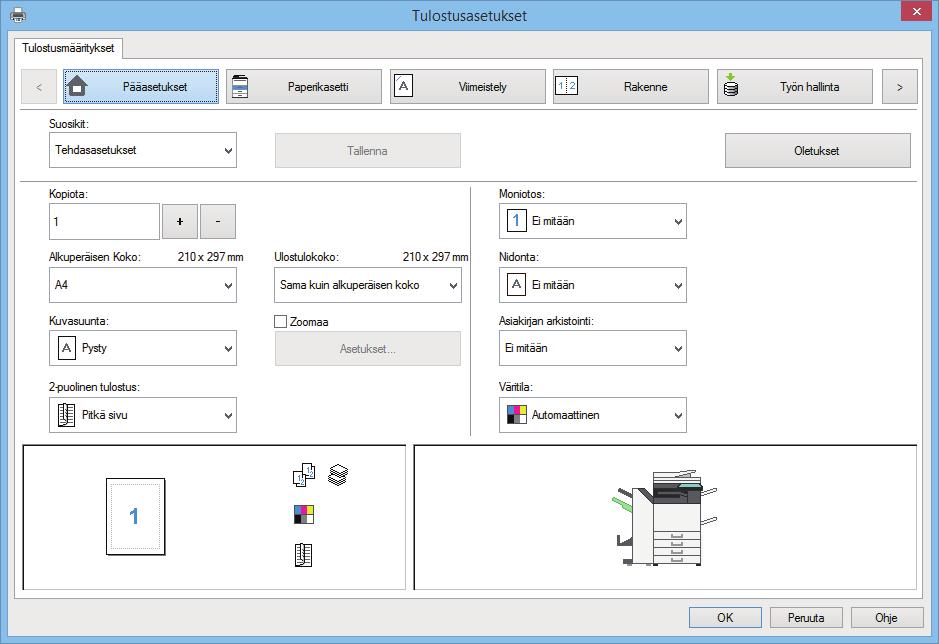Select the Pääasetukset tab
This screenshot has width=939, height=644.
click(x=141, y=87)
